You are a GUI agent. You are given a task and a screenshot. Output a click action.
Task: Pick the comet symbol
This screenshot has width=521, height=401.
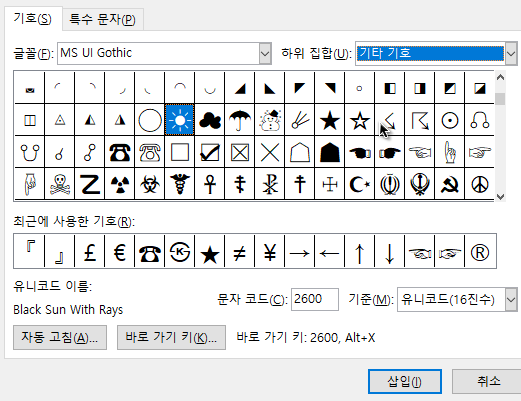(300, 120)
